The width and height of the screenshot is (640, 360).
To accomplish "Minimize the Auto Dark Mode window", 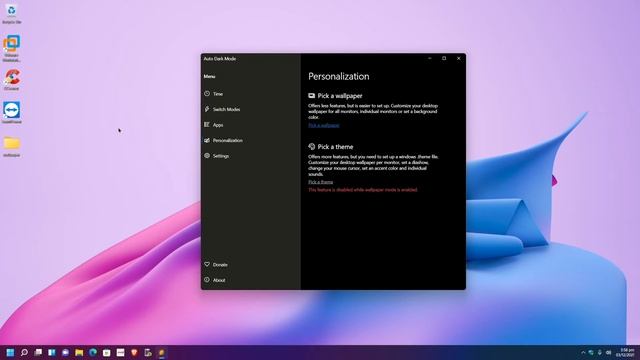I will click(x=430, y=58).
